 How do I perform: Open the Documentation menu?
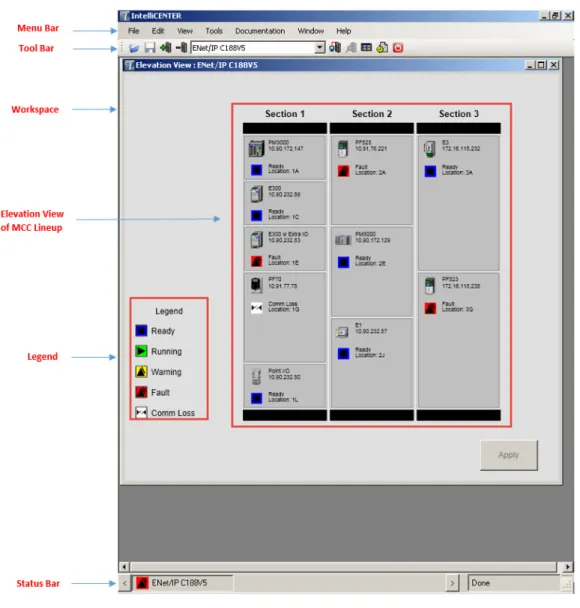click(260, 31)
